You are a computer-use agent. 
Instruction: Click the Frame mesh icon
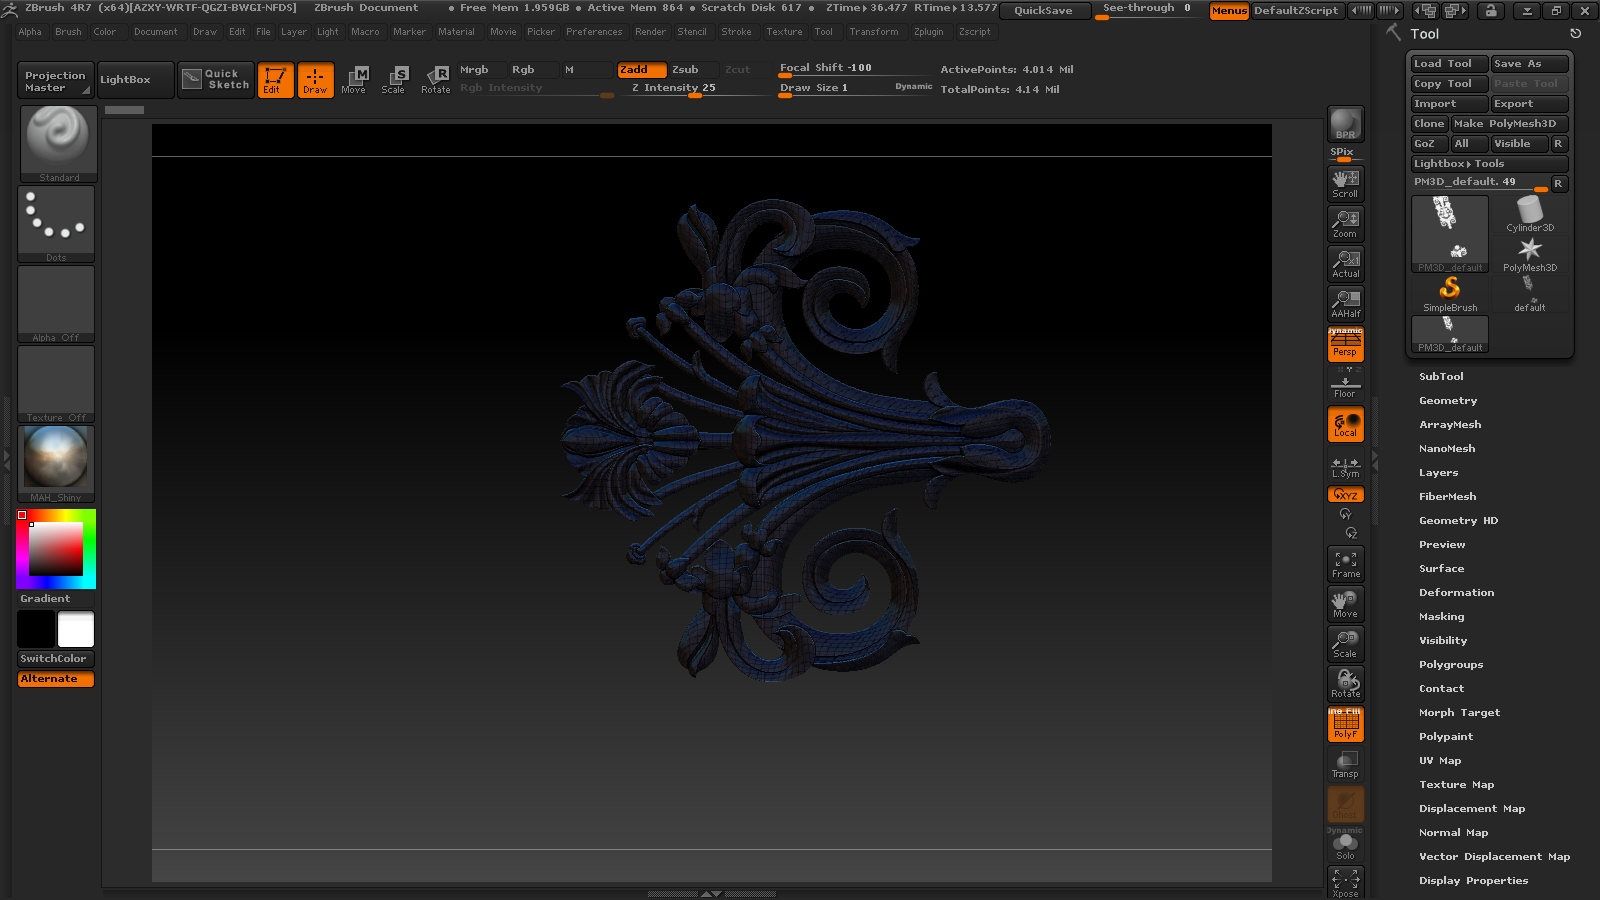click(1345, 564)
